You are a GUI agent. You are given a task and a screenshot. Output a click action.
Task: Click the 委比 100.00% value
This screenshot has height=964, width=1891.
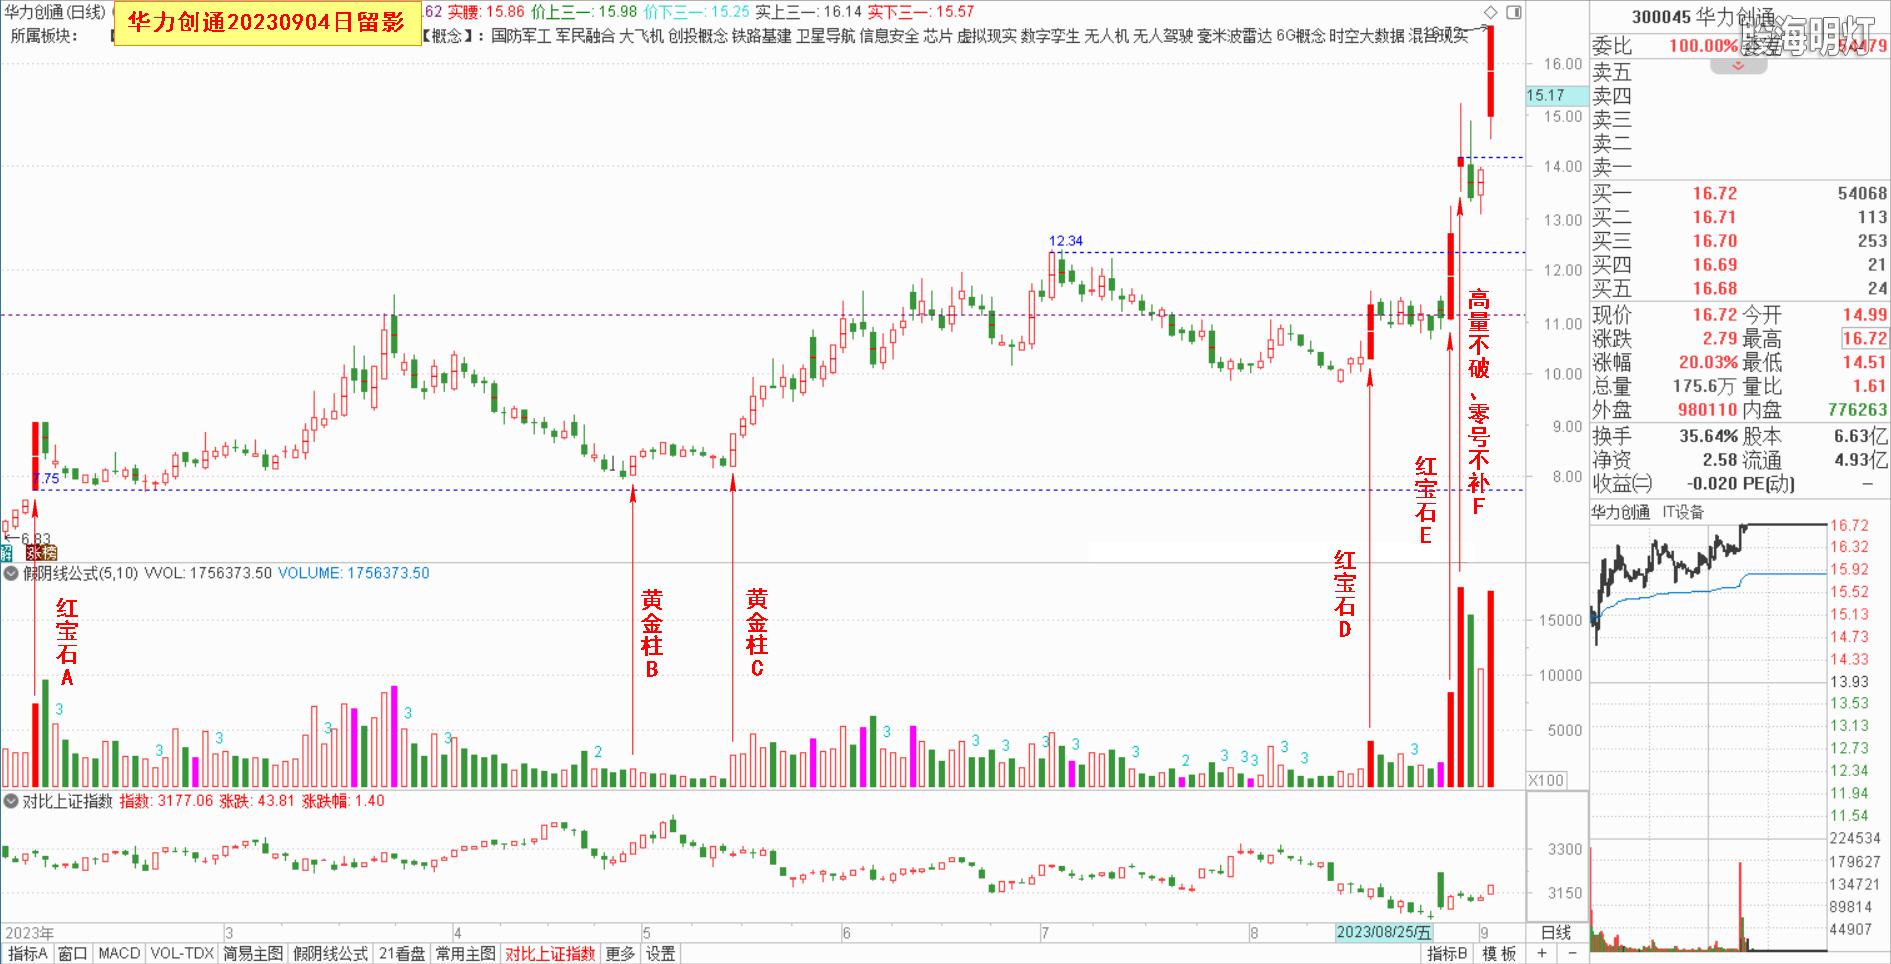coord(1704,46)
